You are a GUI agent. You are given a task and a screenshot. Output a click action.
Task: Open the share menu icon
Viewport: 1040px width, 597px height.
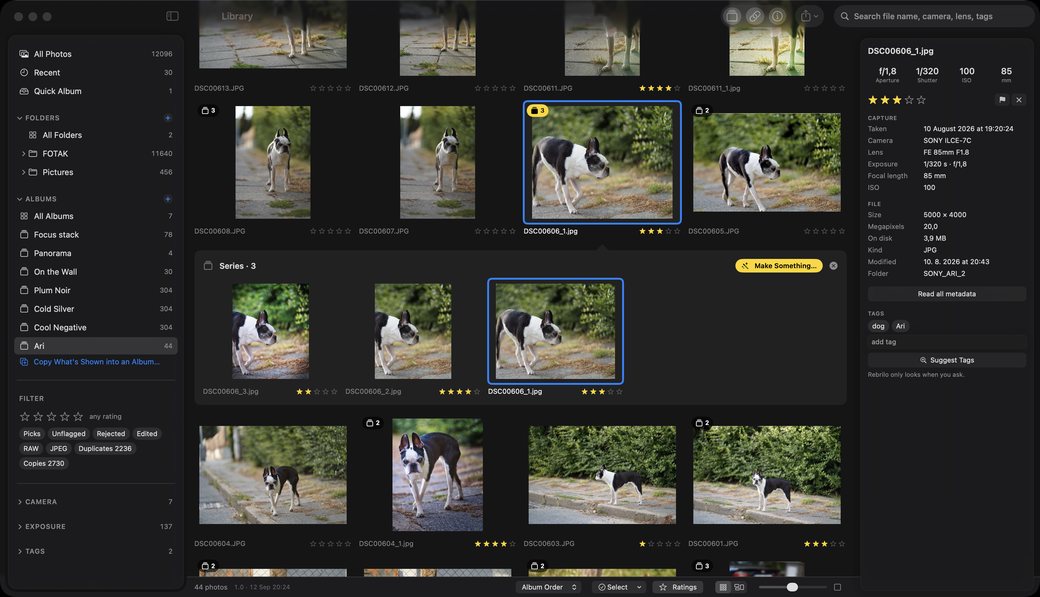[809, 16]
